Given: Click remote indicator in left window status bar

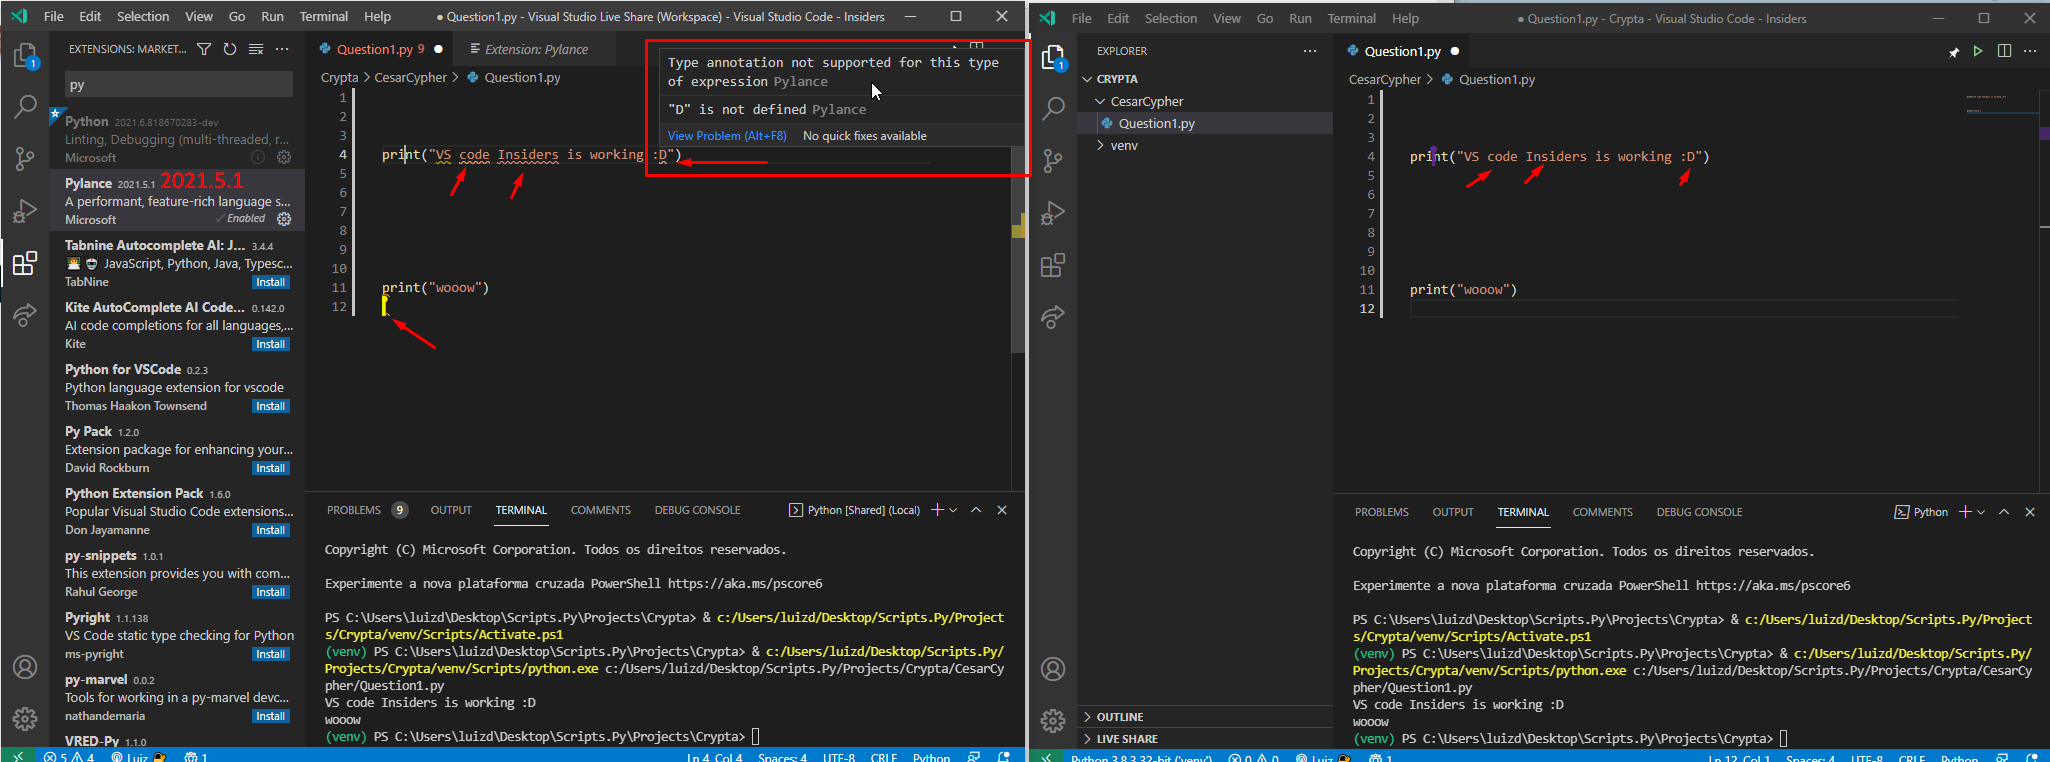Looking at the screenshot, I should click(17, 757).
